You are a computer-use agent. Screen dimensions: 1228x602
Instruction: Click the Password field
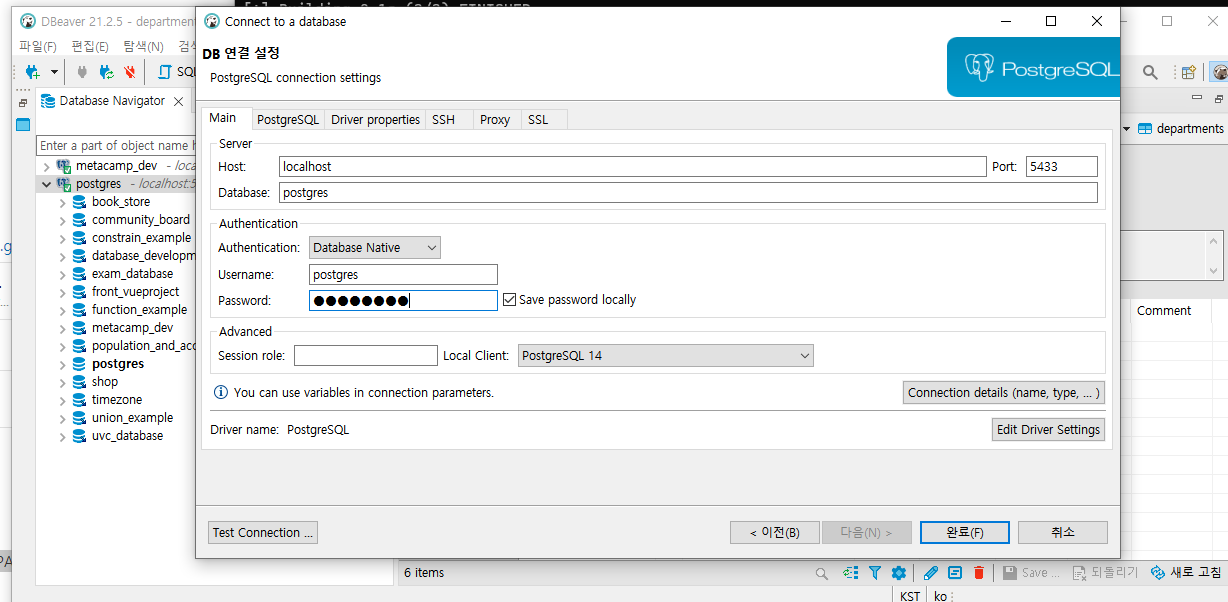403,300
